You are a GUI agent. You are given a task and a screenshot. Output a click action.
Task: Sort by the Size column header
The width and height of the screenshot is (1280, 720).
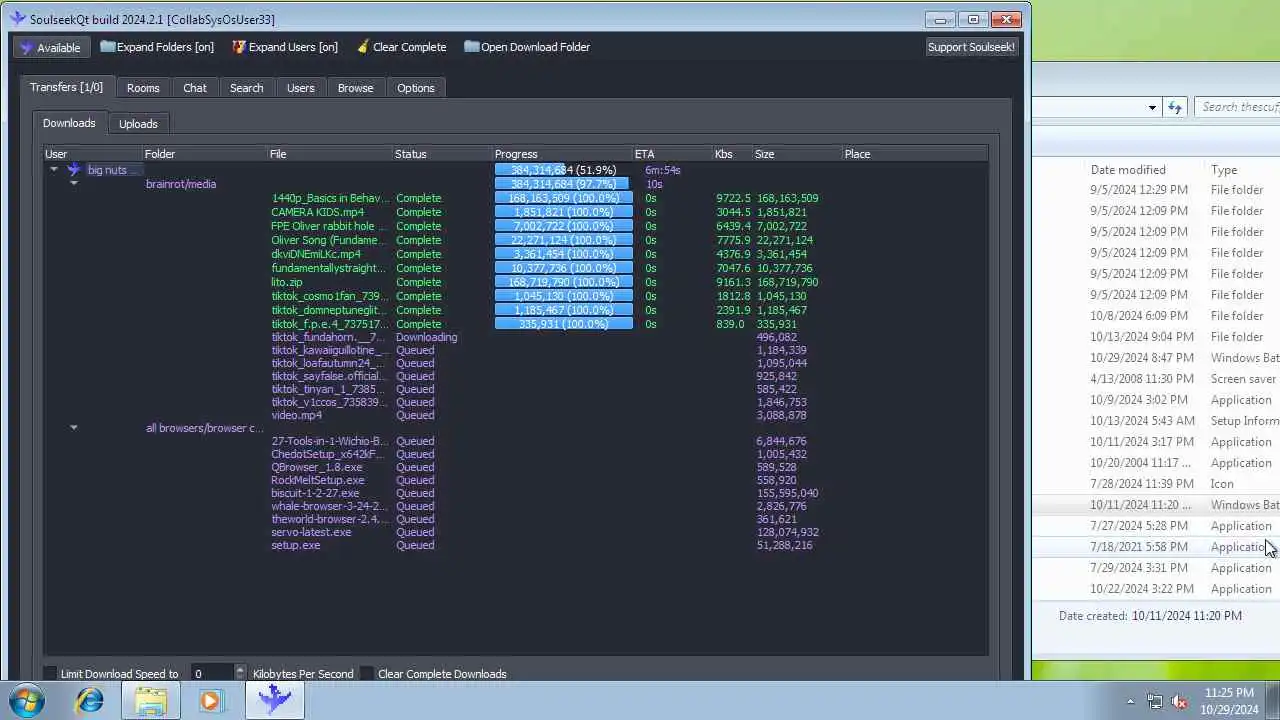797,154
